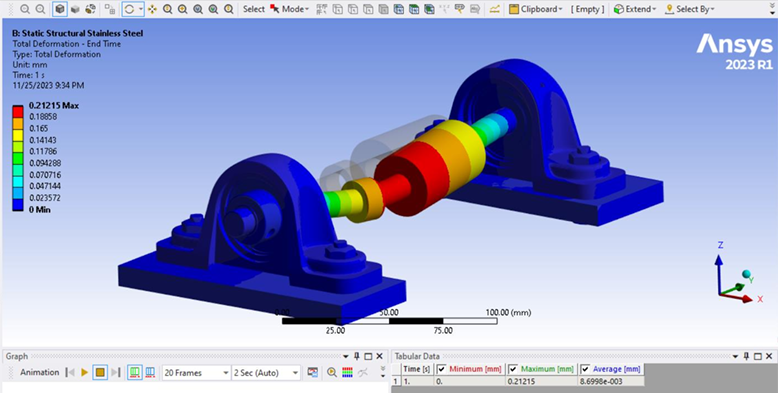Click the Clipboard icon in the toolbar
This screenshot has width=778, height=395.
pos(514,9)
